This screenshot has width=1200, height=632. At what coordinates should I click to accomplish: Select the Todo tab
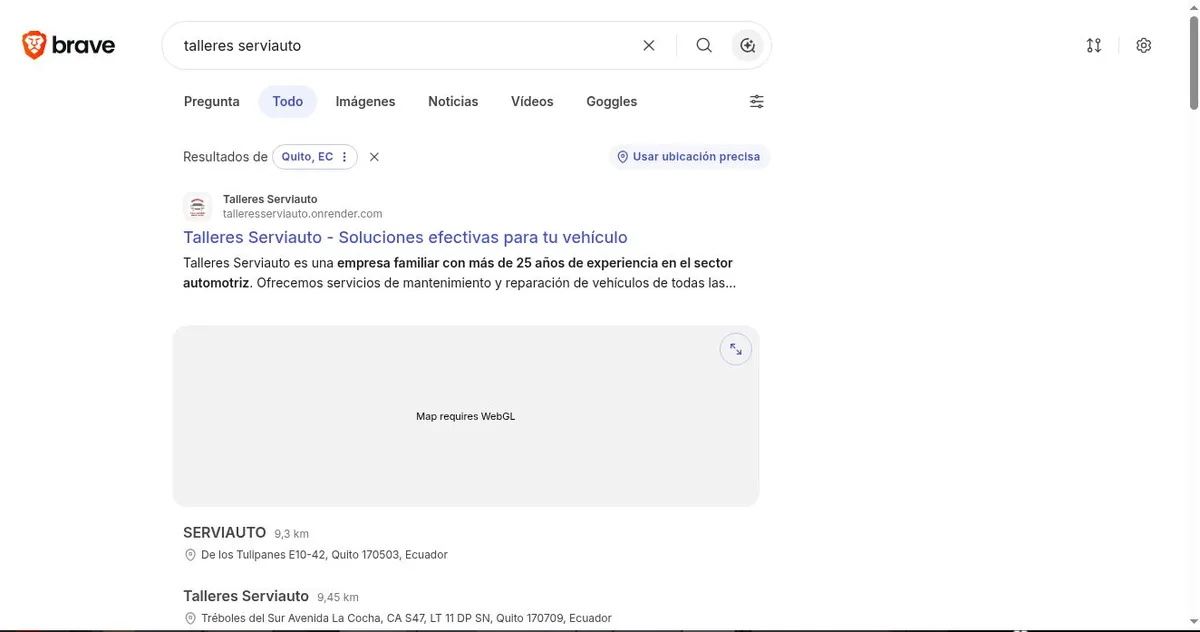click(287, 101)
